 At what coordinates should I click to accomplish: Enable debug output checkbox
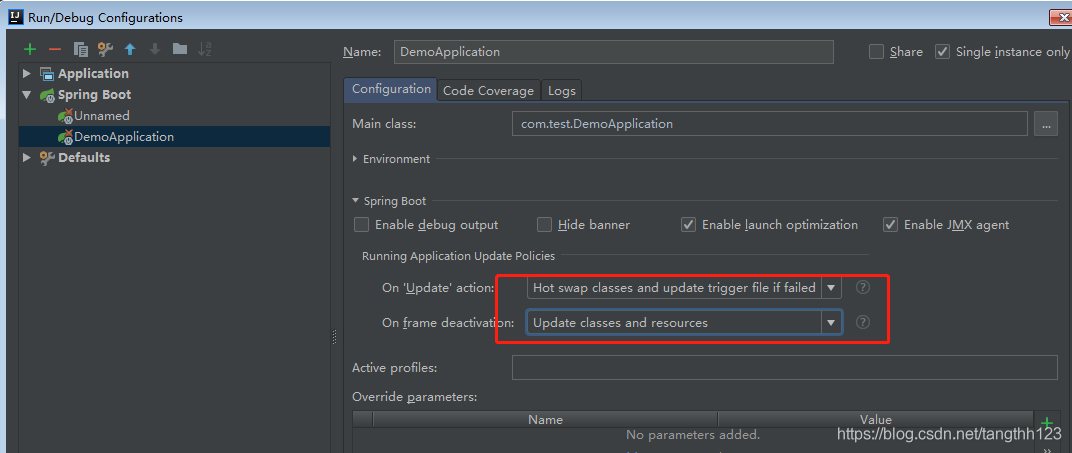[x=362, y=225]
